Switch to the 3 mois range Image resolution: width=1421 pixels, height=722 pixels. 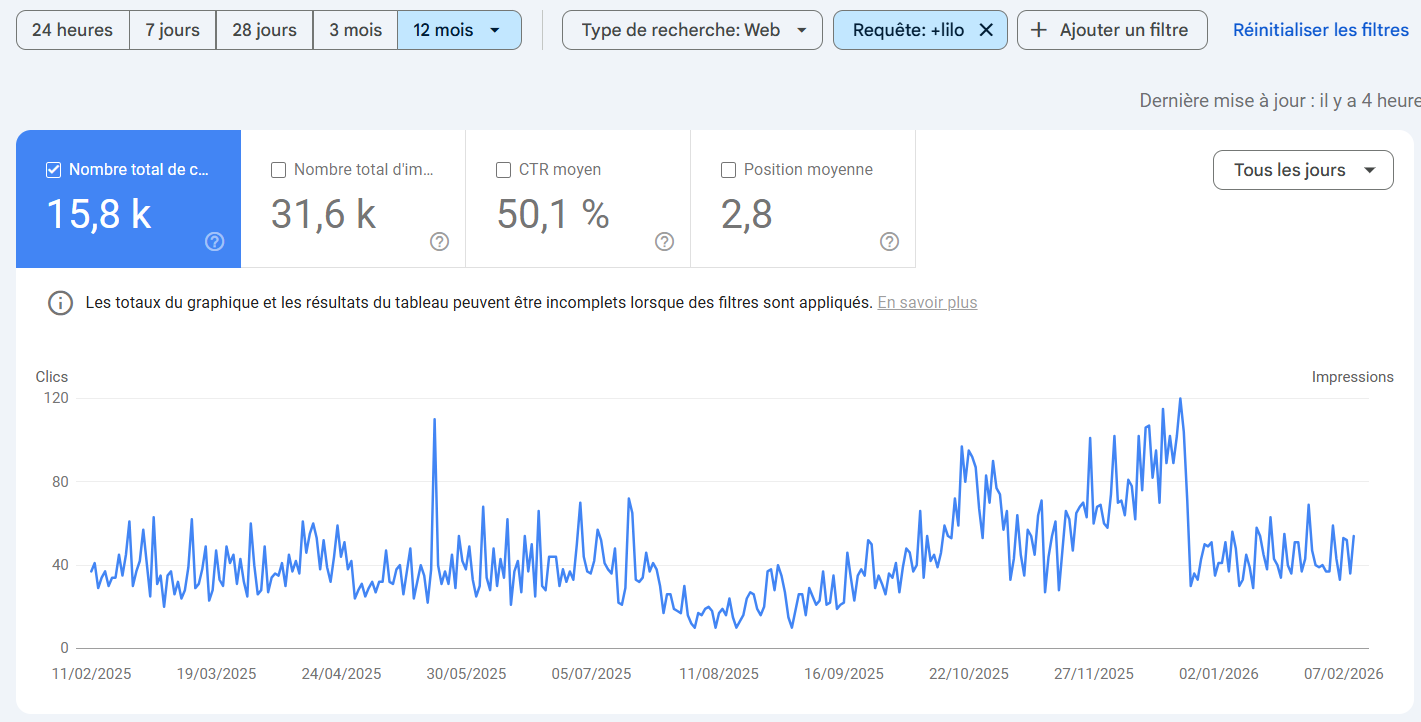(x=355, y=30)
